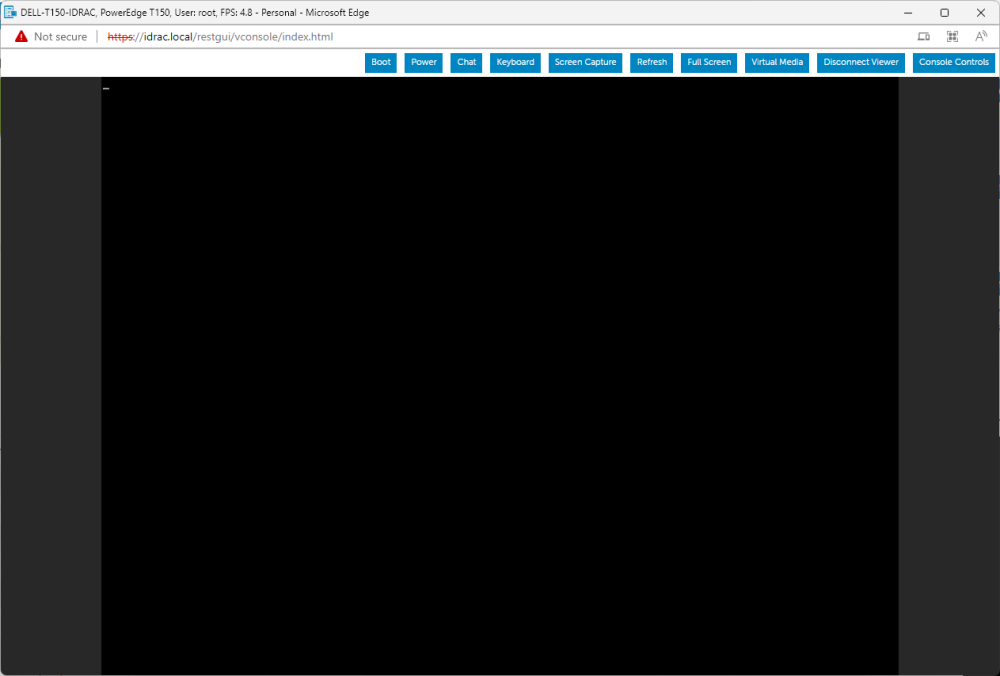
Task: Click the Not secure warning icon
Action: click(22, 36)
